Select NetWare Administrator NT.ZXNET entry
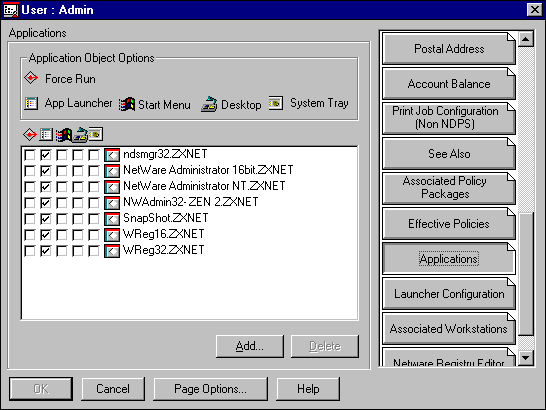The width and height of the screenshot is (546, 410). (204, 186)
